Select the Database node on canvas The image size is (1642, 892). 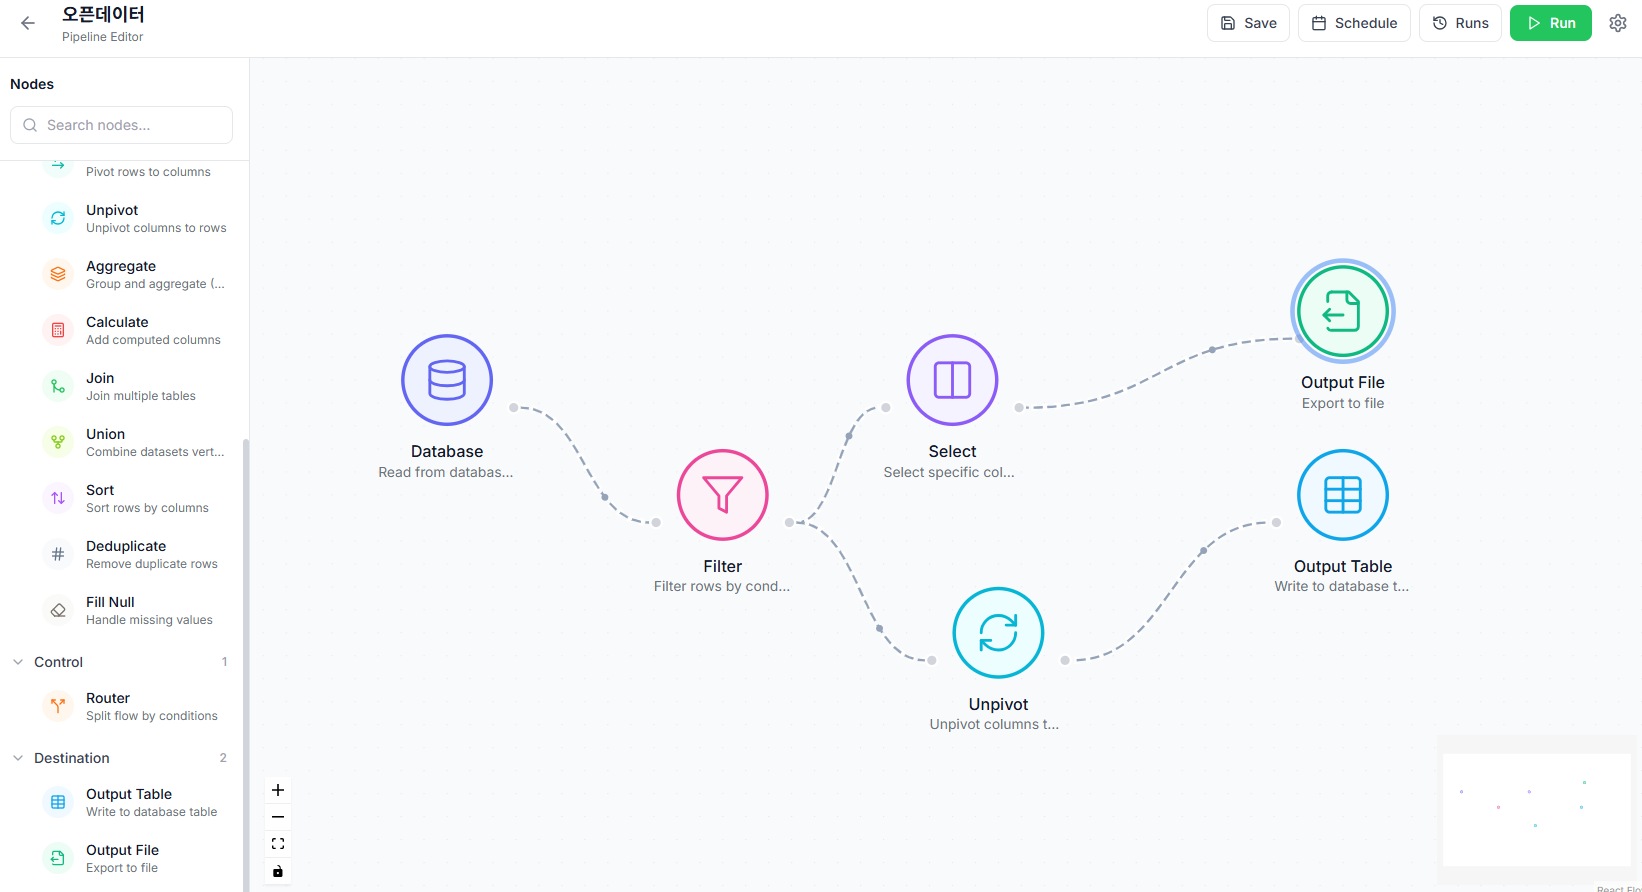pyautogui.click(x=447, y=380)
